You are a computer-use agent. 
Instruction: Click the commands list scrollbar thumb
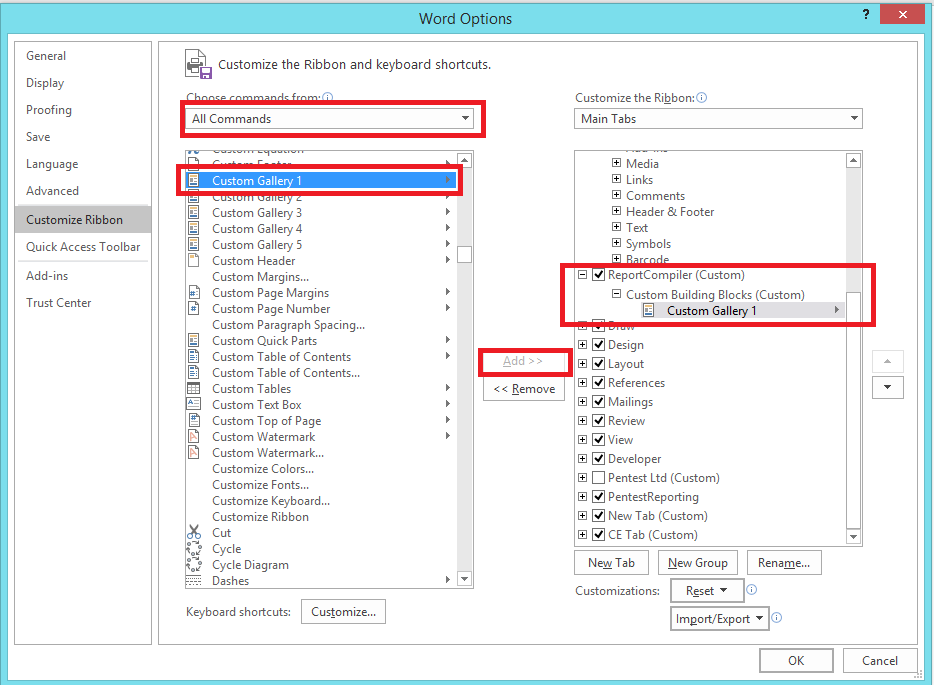464,254
